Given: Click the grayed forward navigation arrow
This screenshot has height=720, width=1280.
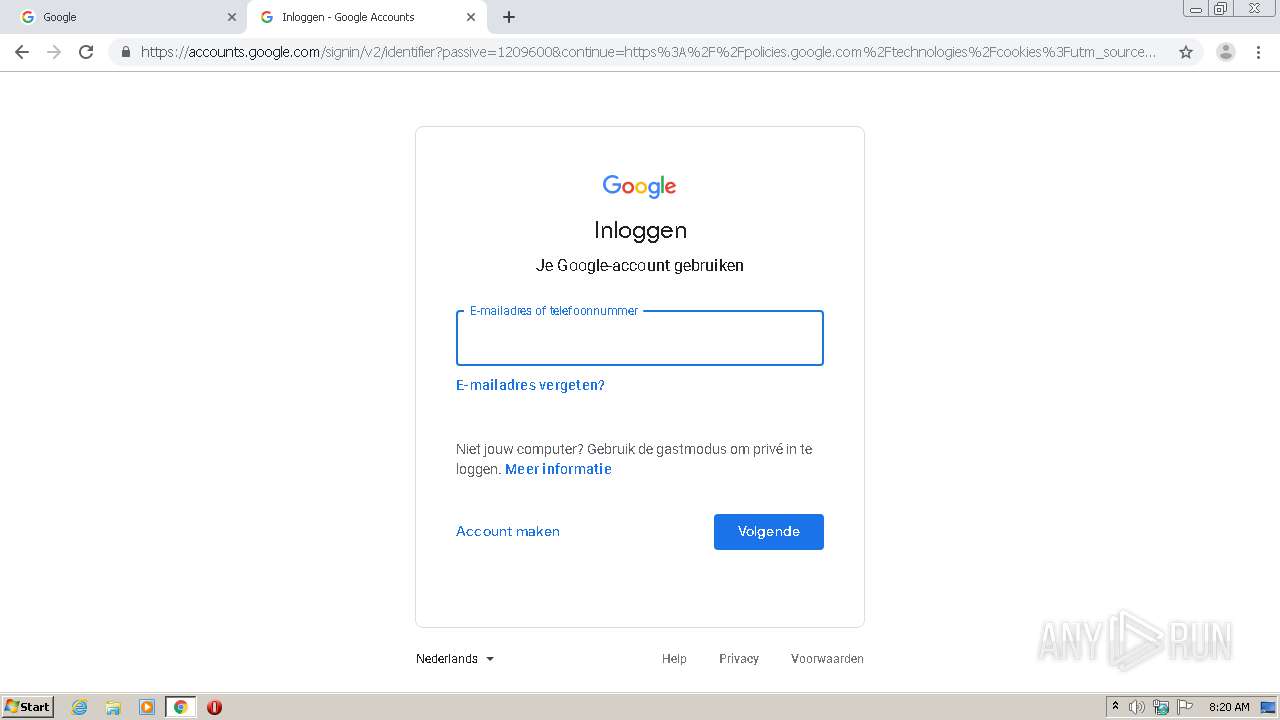Looking at the screenshot, I should click(54, 52).
